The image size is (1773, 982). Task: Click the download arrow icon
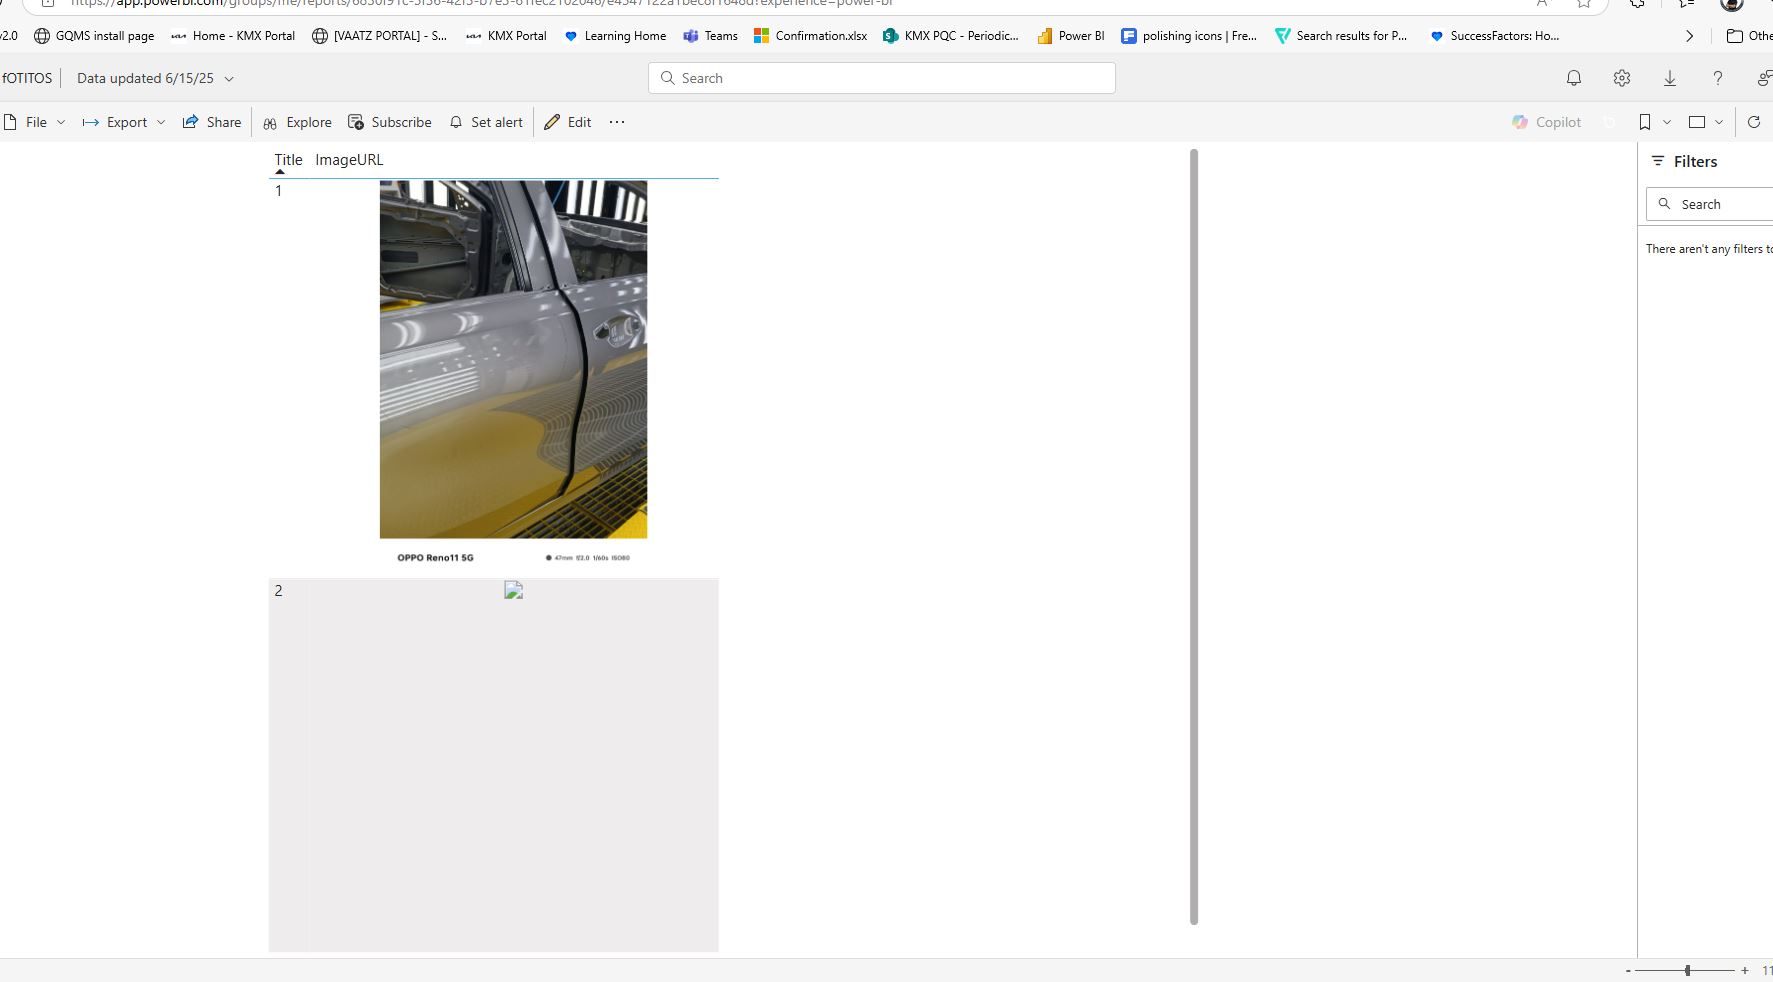(1670, 78)
